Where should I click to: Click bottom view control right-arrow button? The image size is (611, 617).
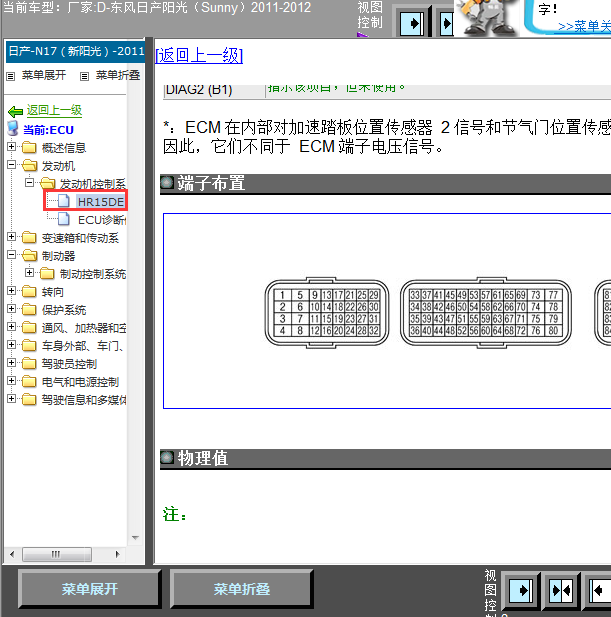[x=520, y=590]
